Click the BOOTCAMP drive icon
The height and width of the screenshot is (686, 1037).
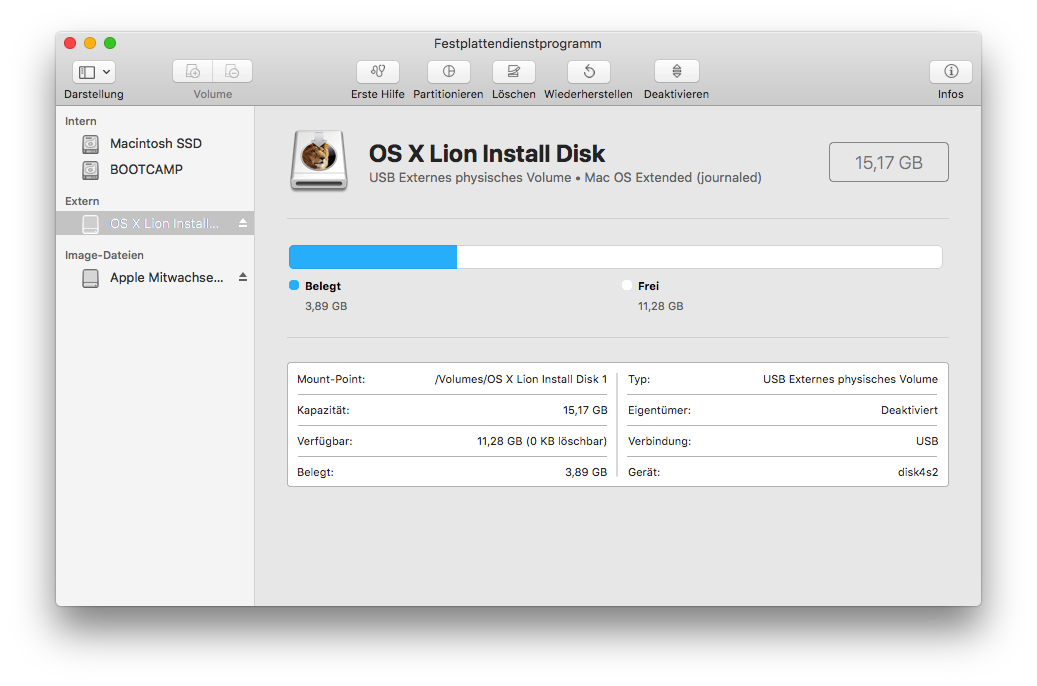[91, 170]
